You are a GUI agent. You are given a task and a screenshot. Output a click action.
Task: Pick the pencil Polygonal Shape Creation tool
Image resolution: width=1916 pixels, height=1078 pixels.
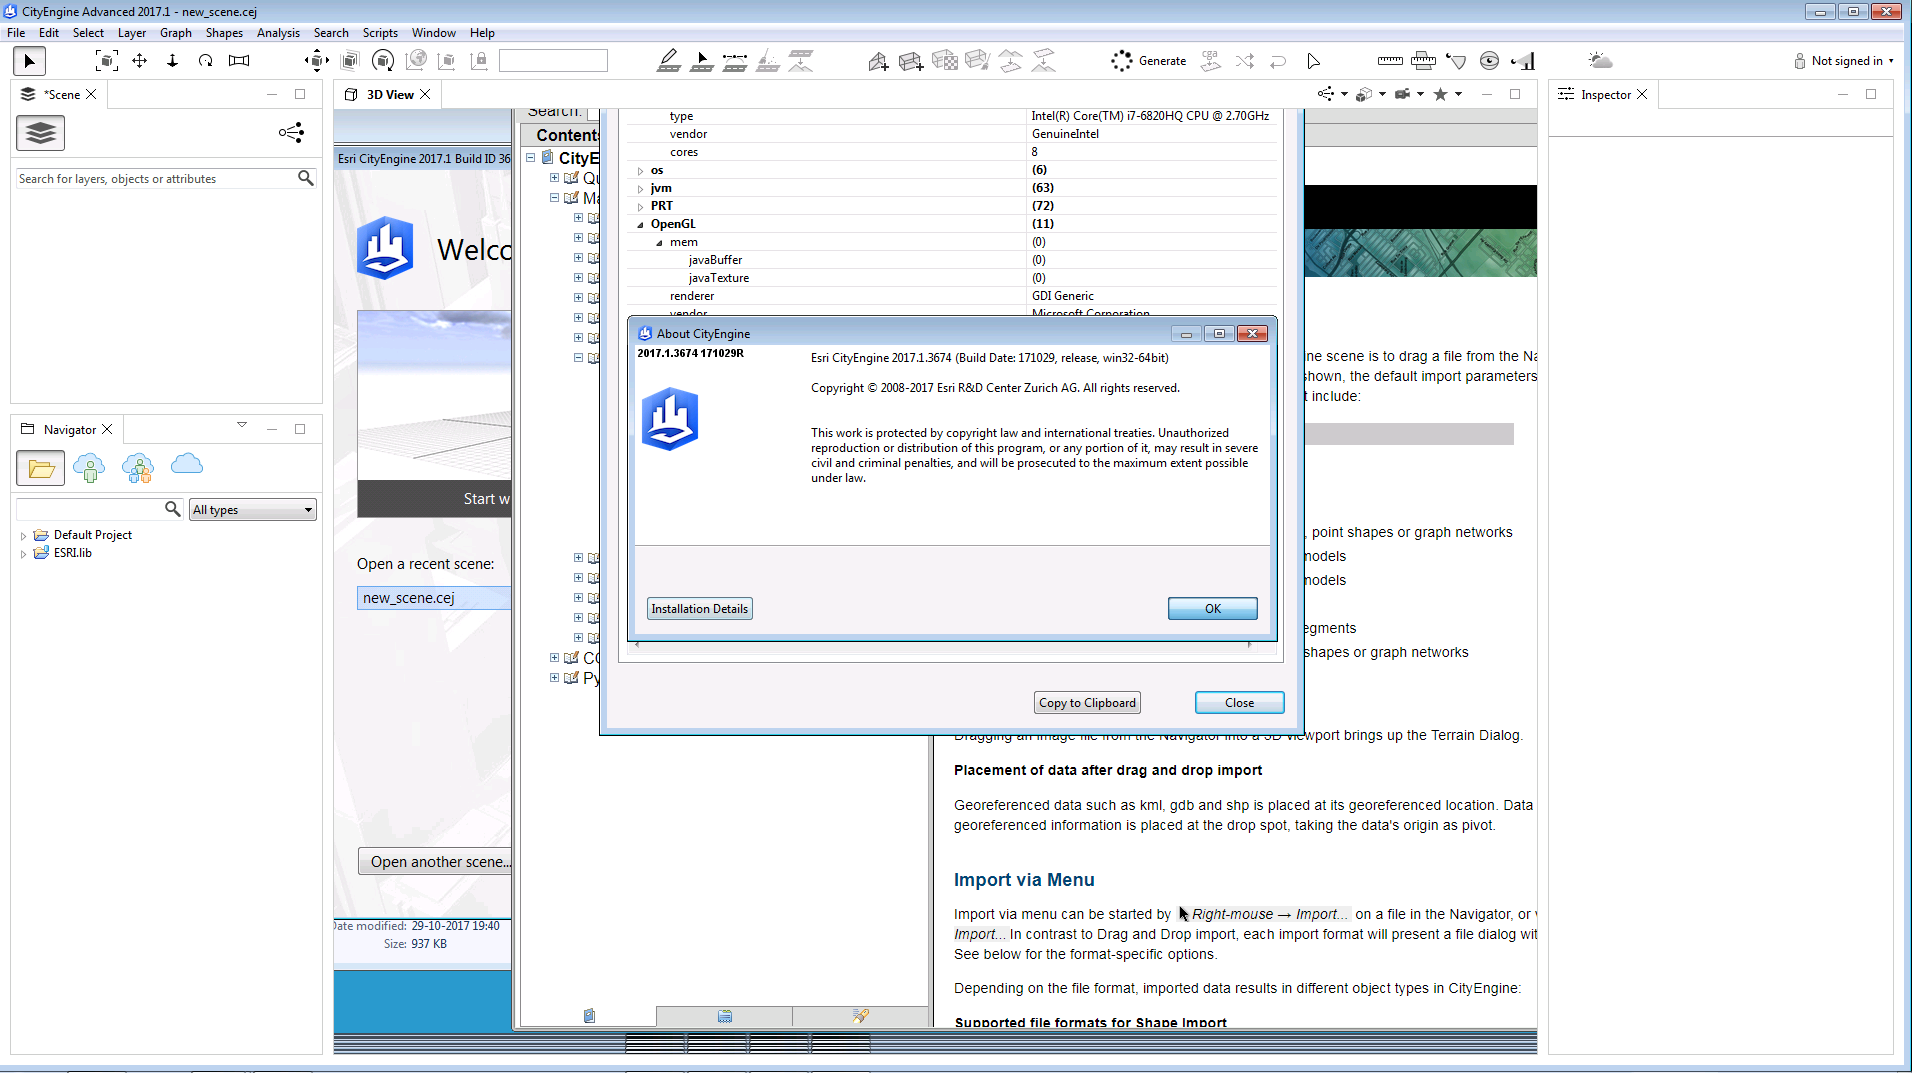[669, 61]
